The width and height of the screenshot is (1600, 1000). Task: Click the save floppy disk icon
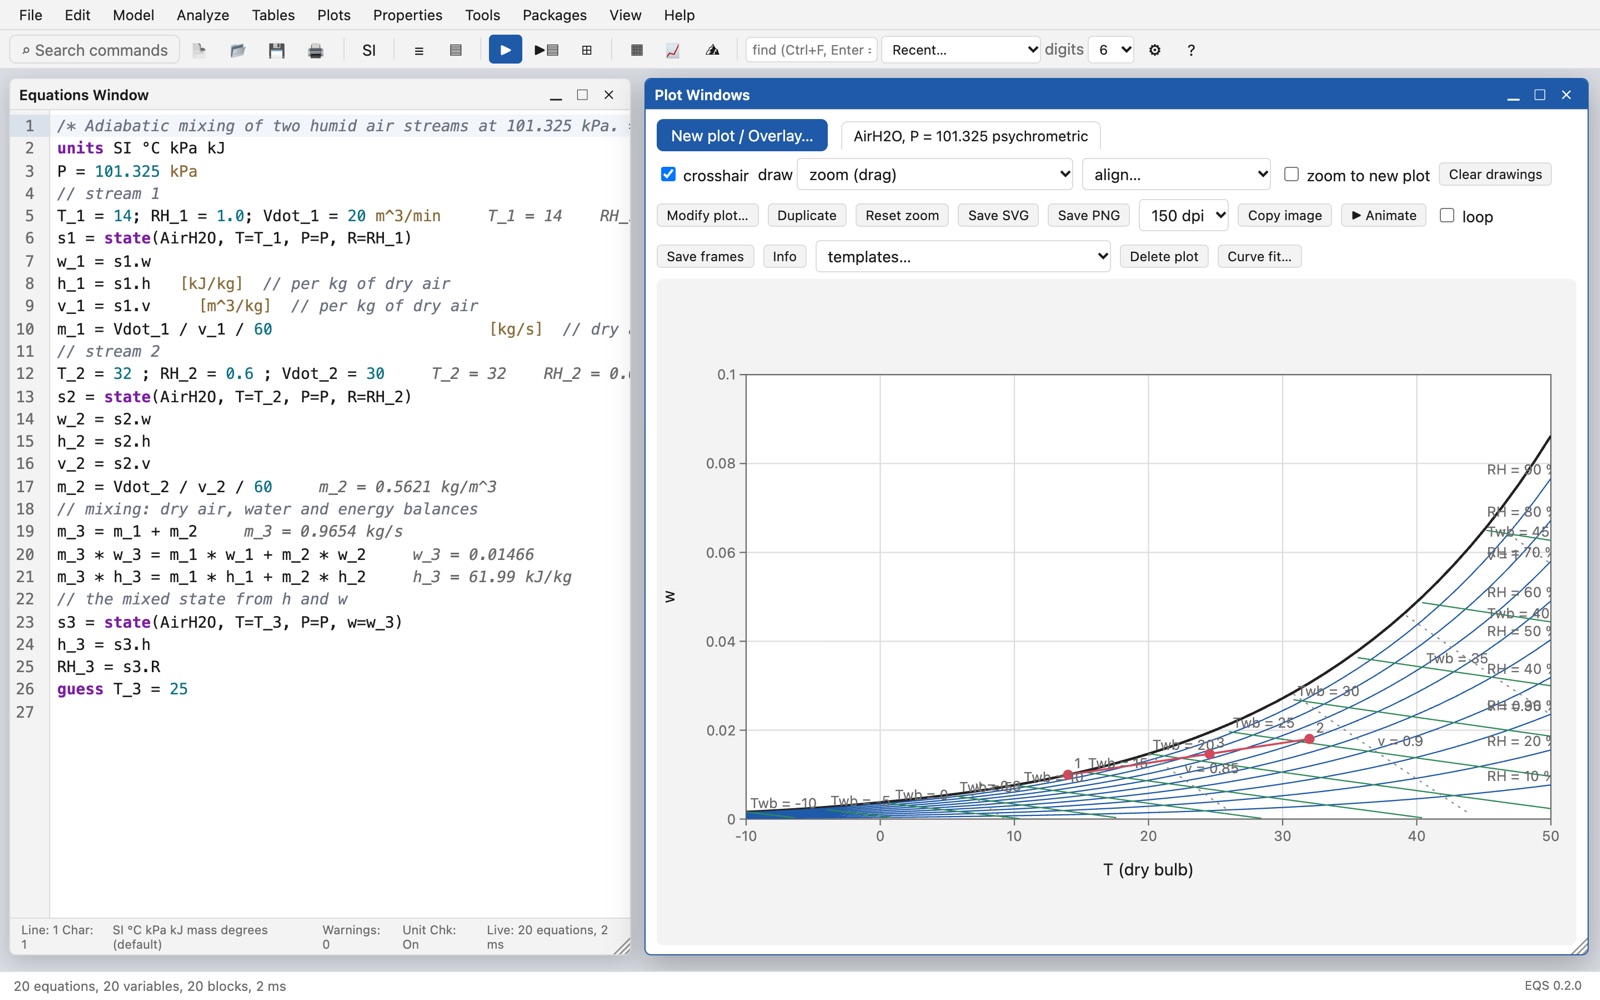pyautogui.click(x=277, y=50)
